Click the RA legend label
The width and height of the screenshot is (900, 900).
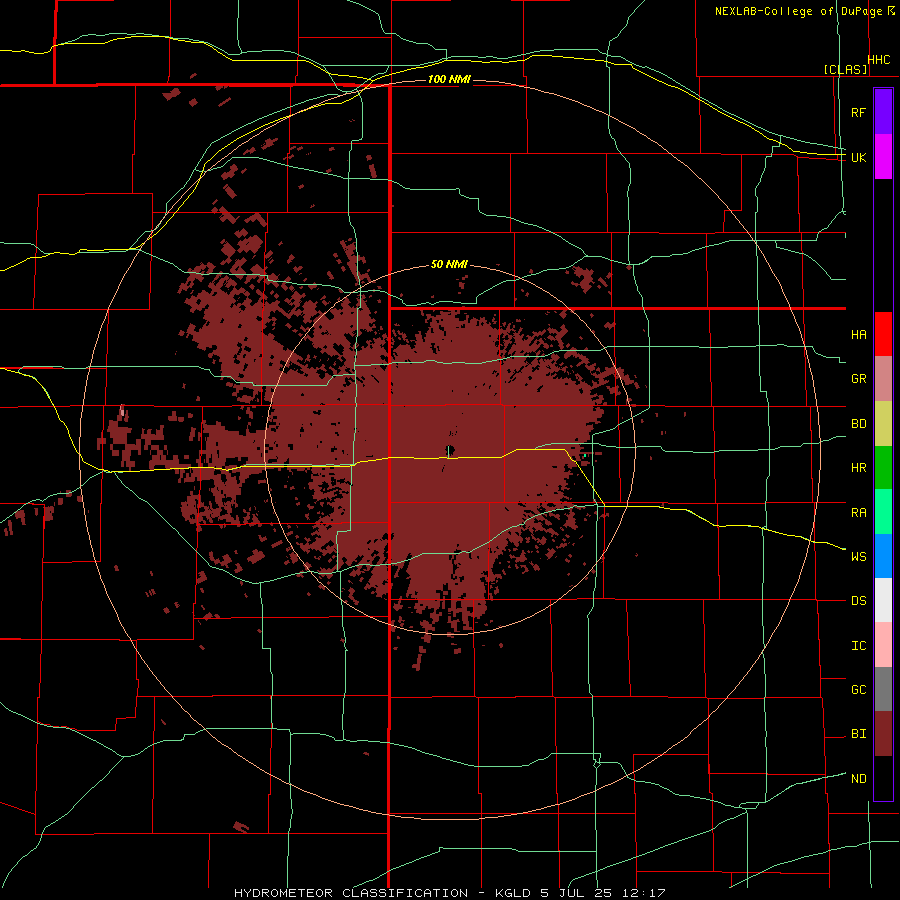[x=858, y=513]
